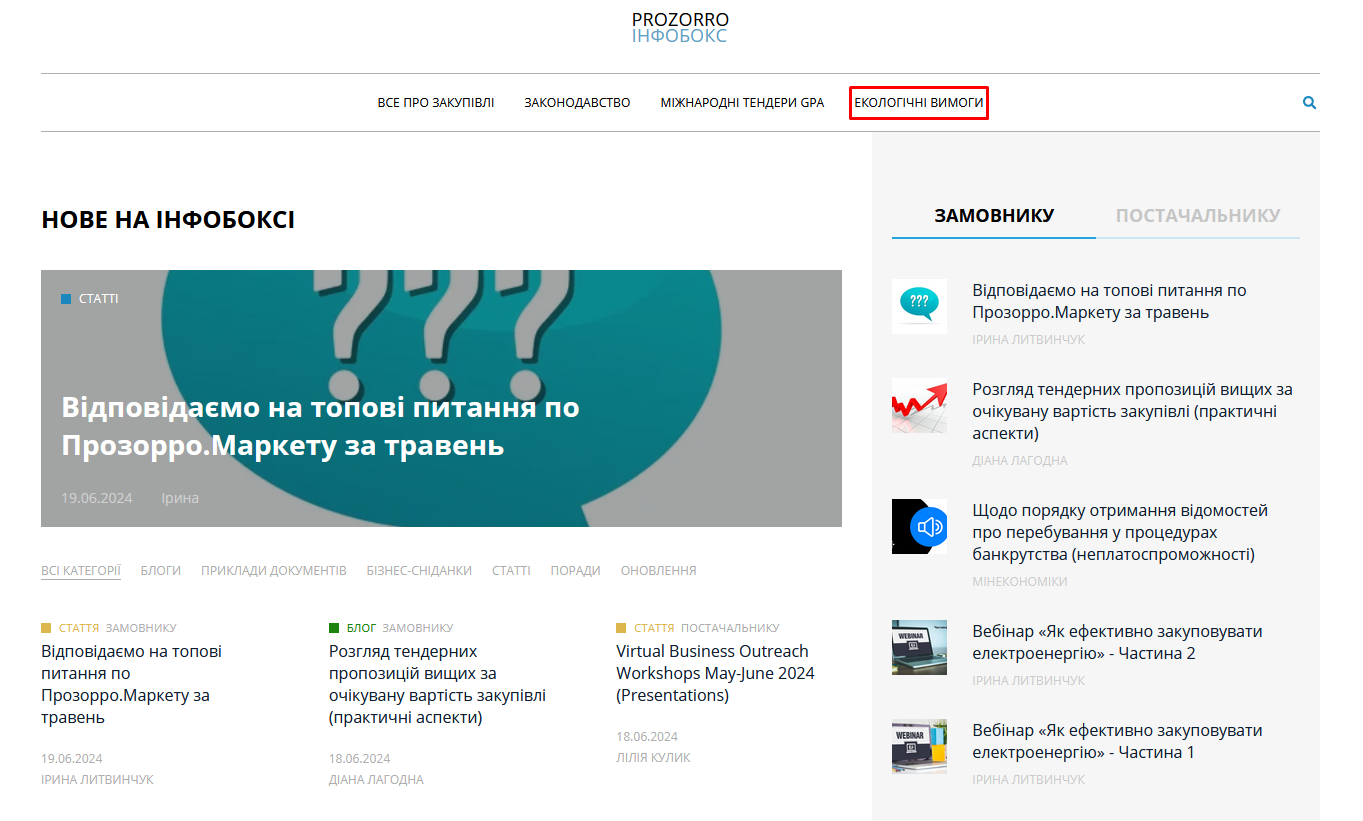Viewport: 1363px width, 821px height.
Task: Open sidebar link Відповідаємо на топові питання
Action: click(x=1109, y=301)
